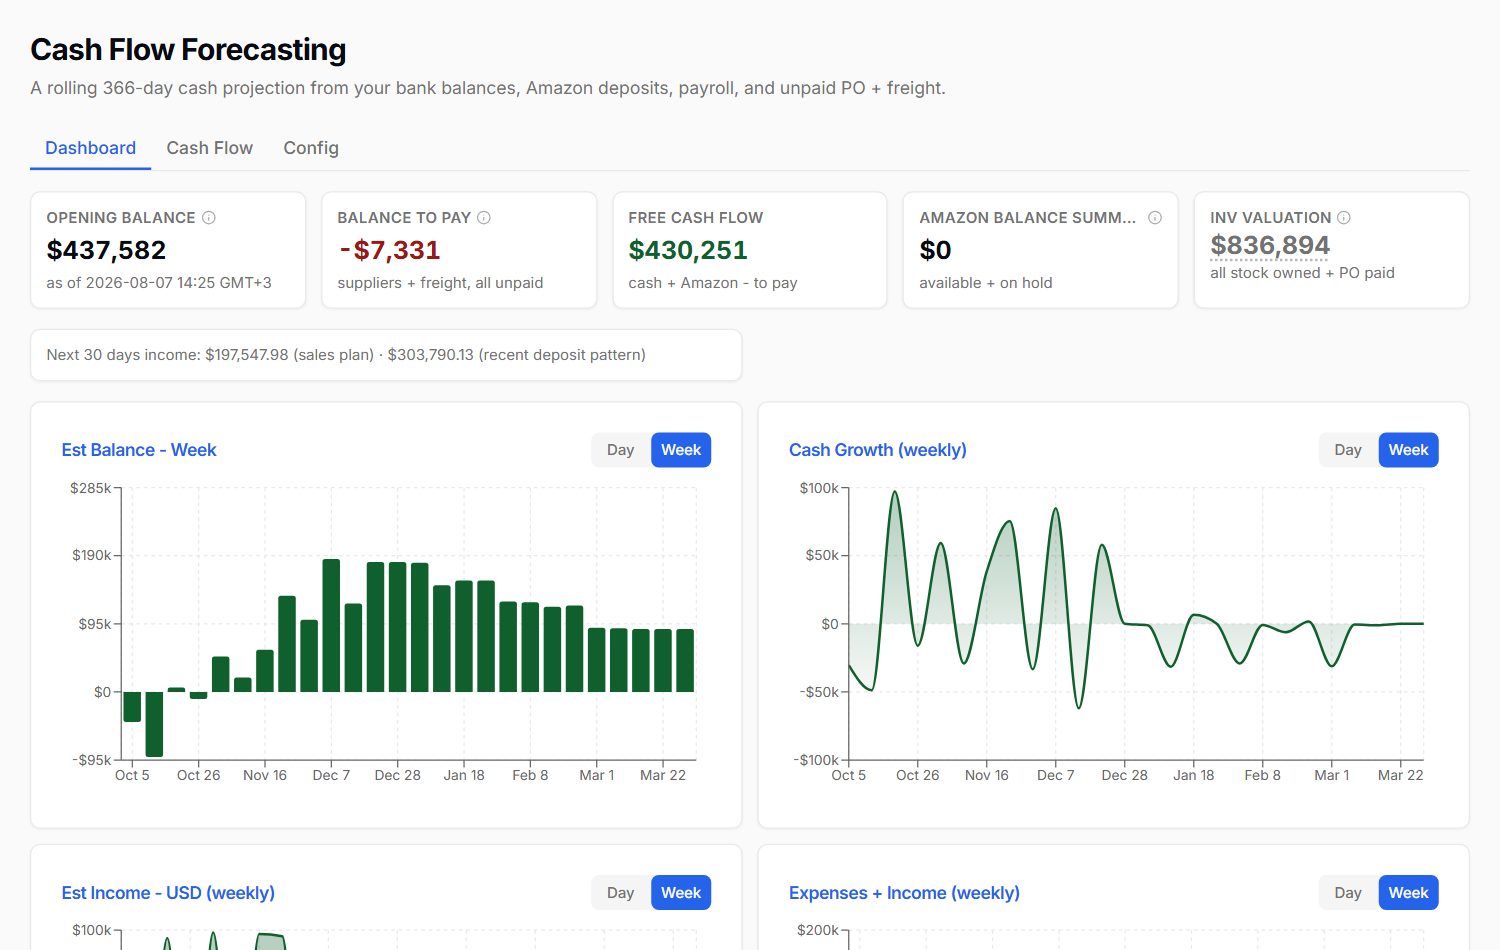Open the Cash Flow tab

(209, 148)
